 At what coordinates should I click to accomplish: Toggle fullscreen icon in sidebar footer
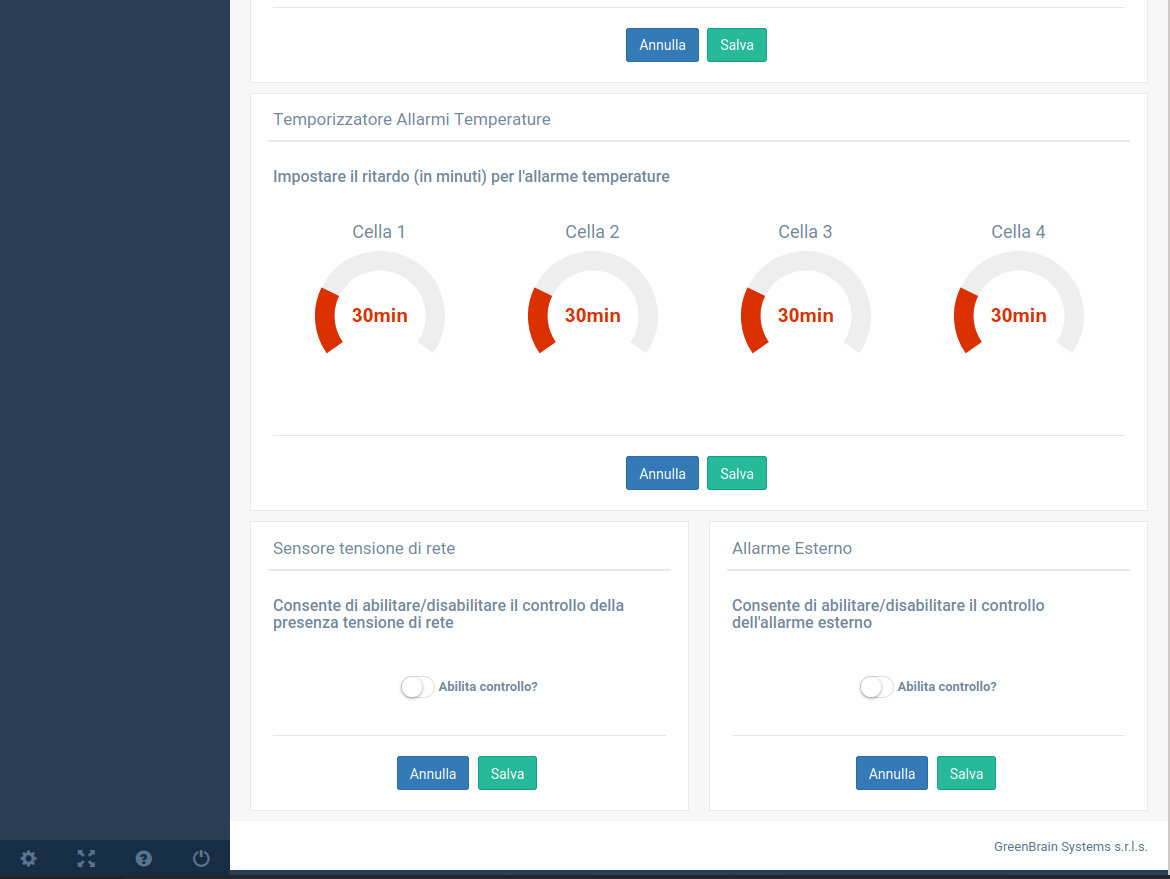point(87,858)
